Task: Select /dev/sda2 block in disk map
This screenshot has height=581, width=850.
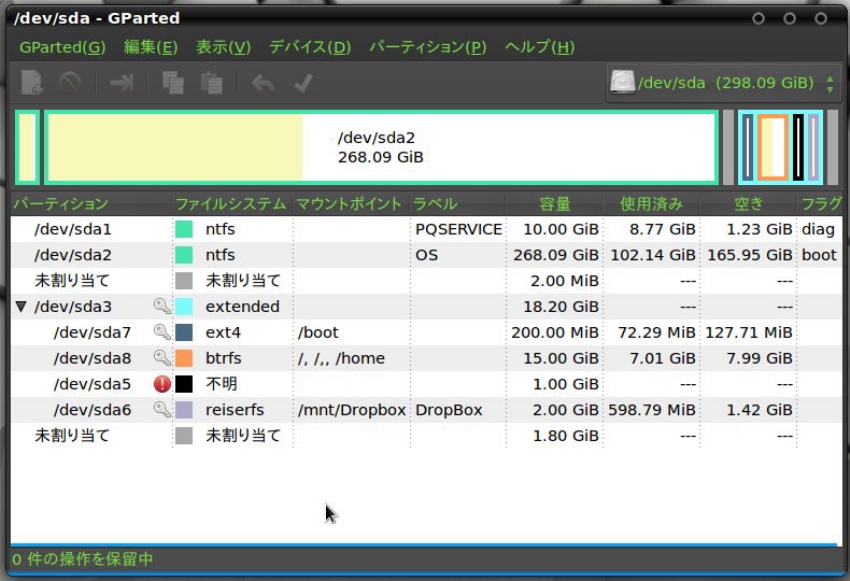Action: click(381, 147)
